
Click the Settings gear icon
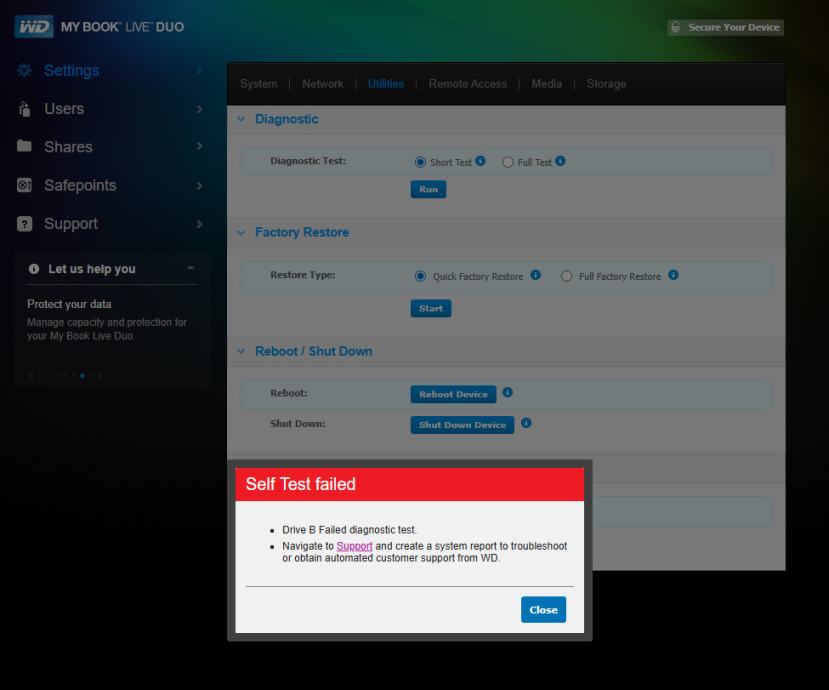pyautogui.click(x=24, y=70)
